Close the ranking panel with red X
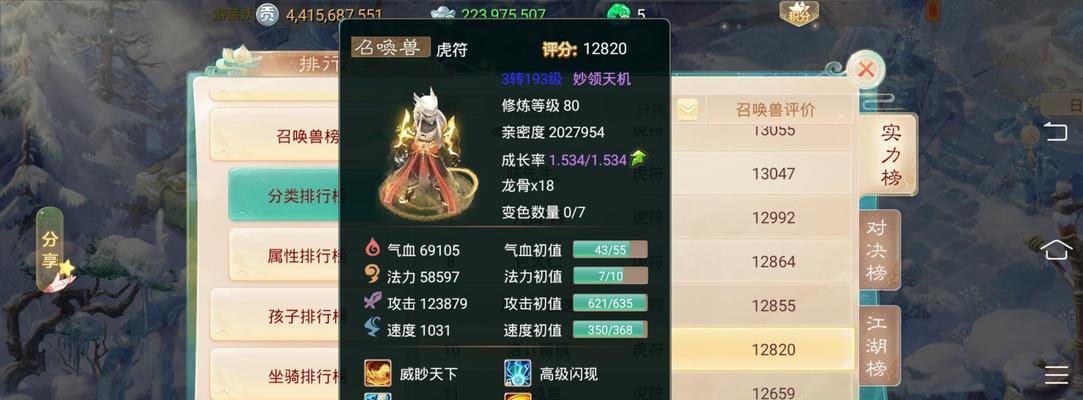The width and height of the screenshot is (1083, 400). click(x=866, y=70)
